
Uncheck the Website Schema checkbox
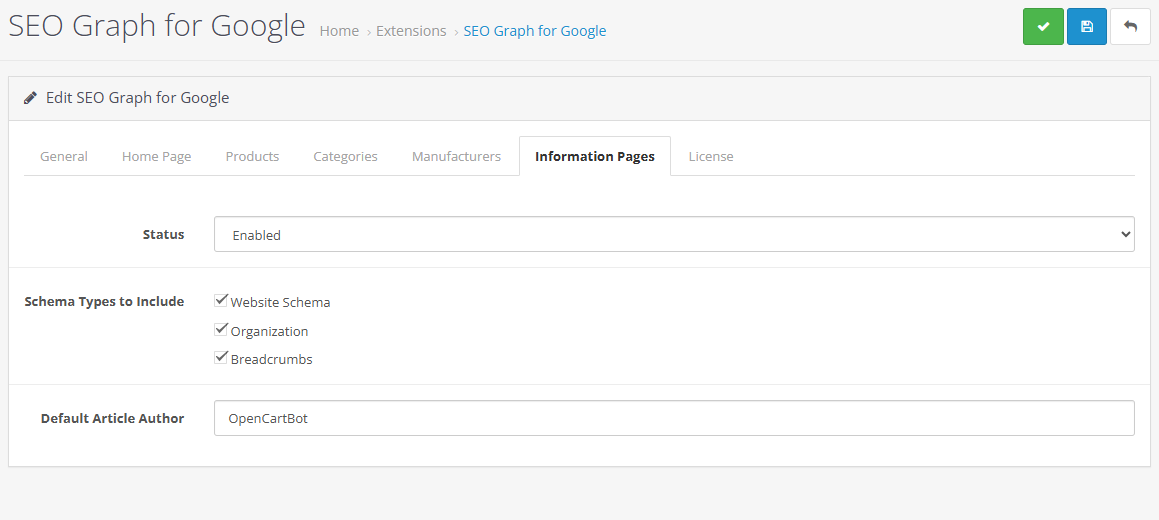point(222,300)
